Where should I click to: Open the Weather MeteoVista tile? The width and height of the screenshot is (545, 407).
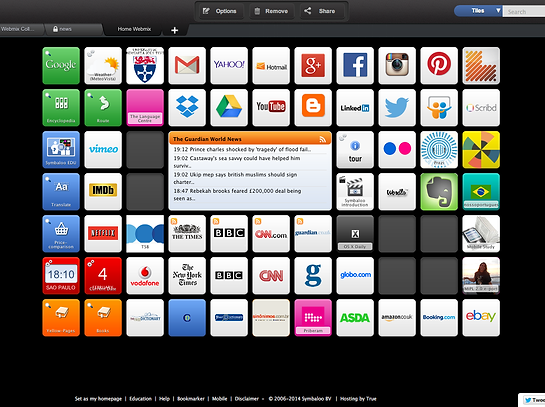(103, 66)
